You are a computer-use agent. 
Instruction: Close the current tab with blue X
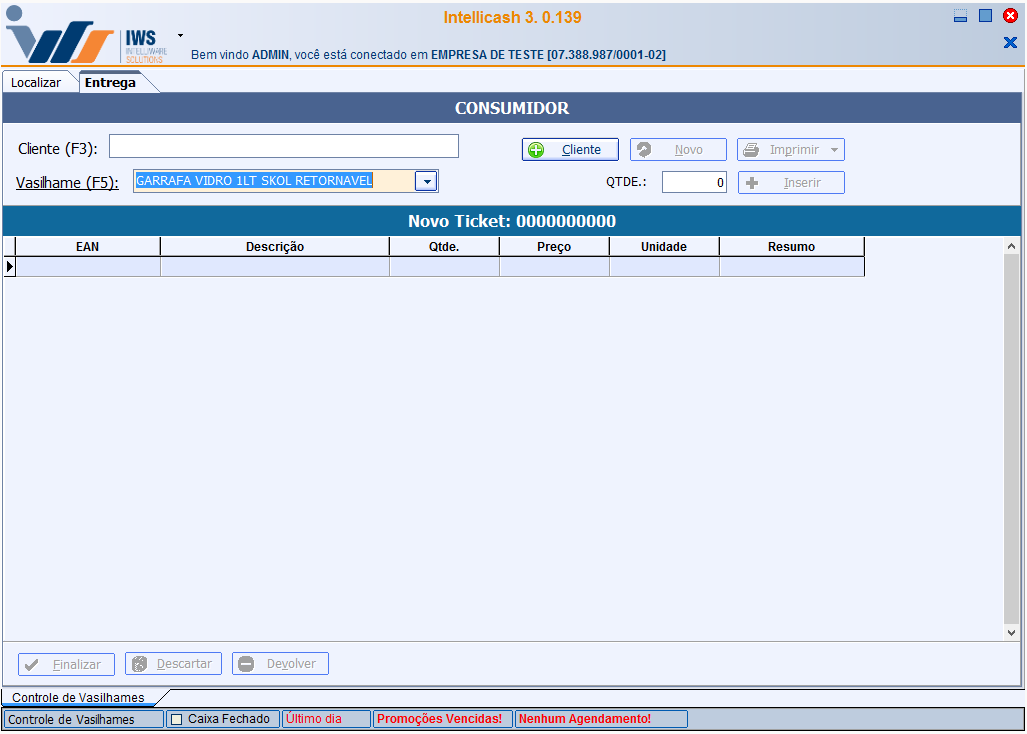tap(1009, 42)
